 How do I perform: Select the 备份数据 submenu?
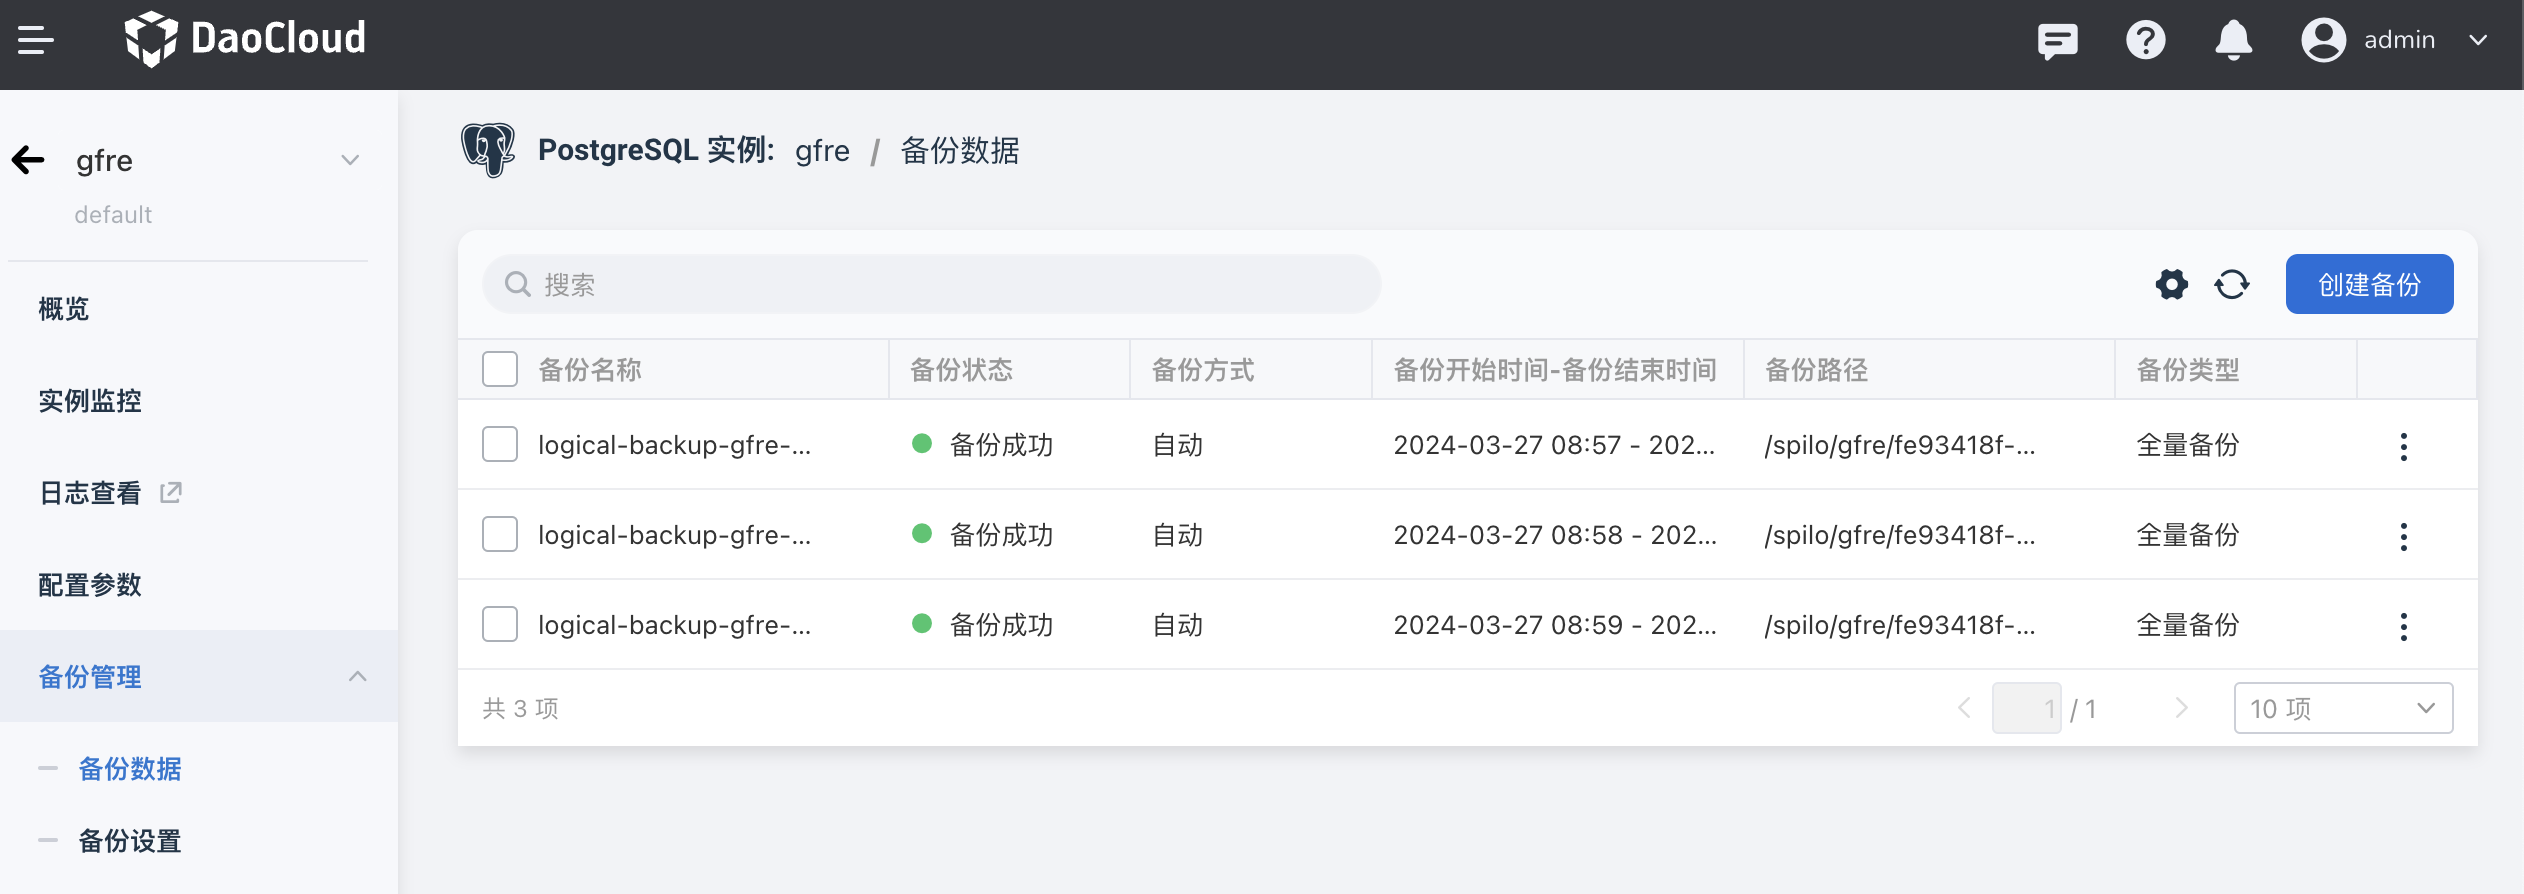[x=130, y=769]
